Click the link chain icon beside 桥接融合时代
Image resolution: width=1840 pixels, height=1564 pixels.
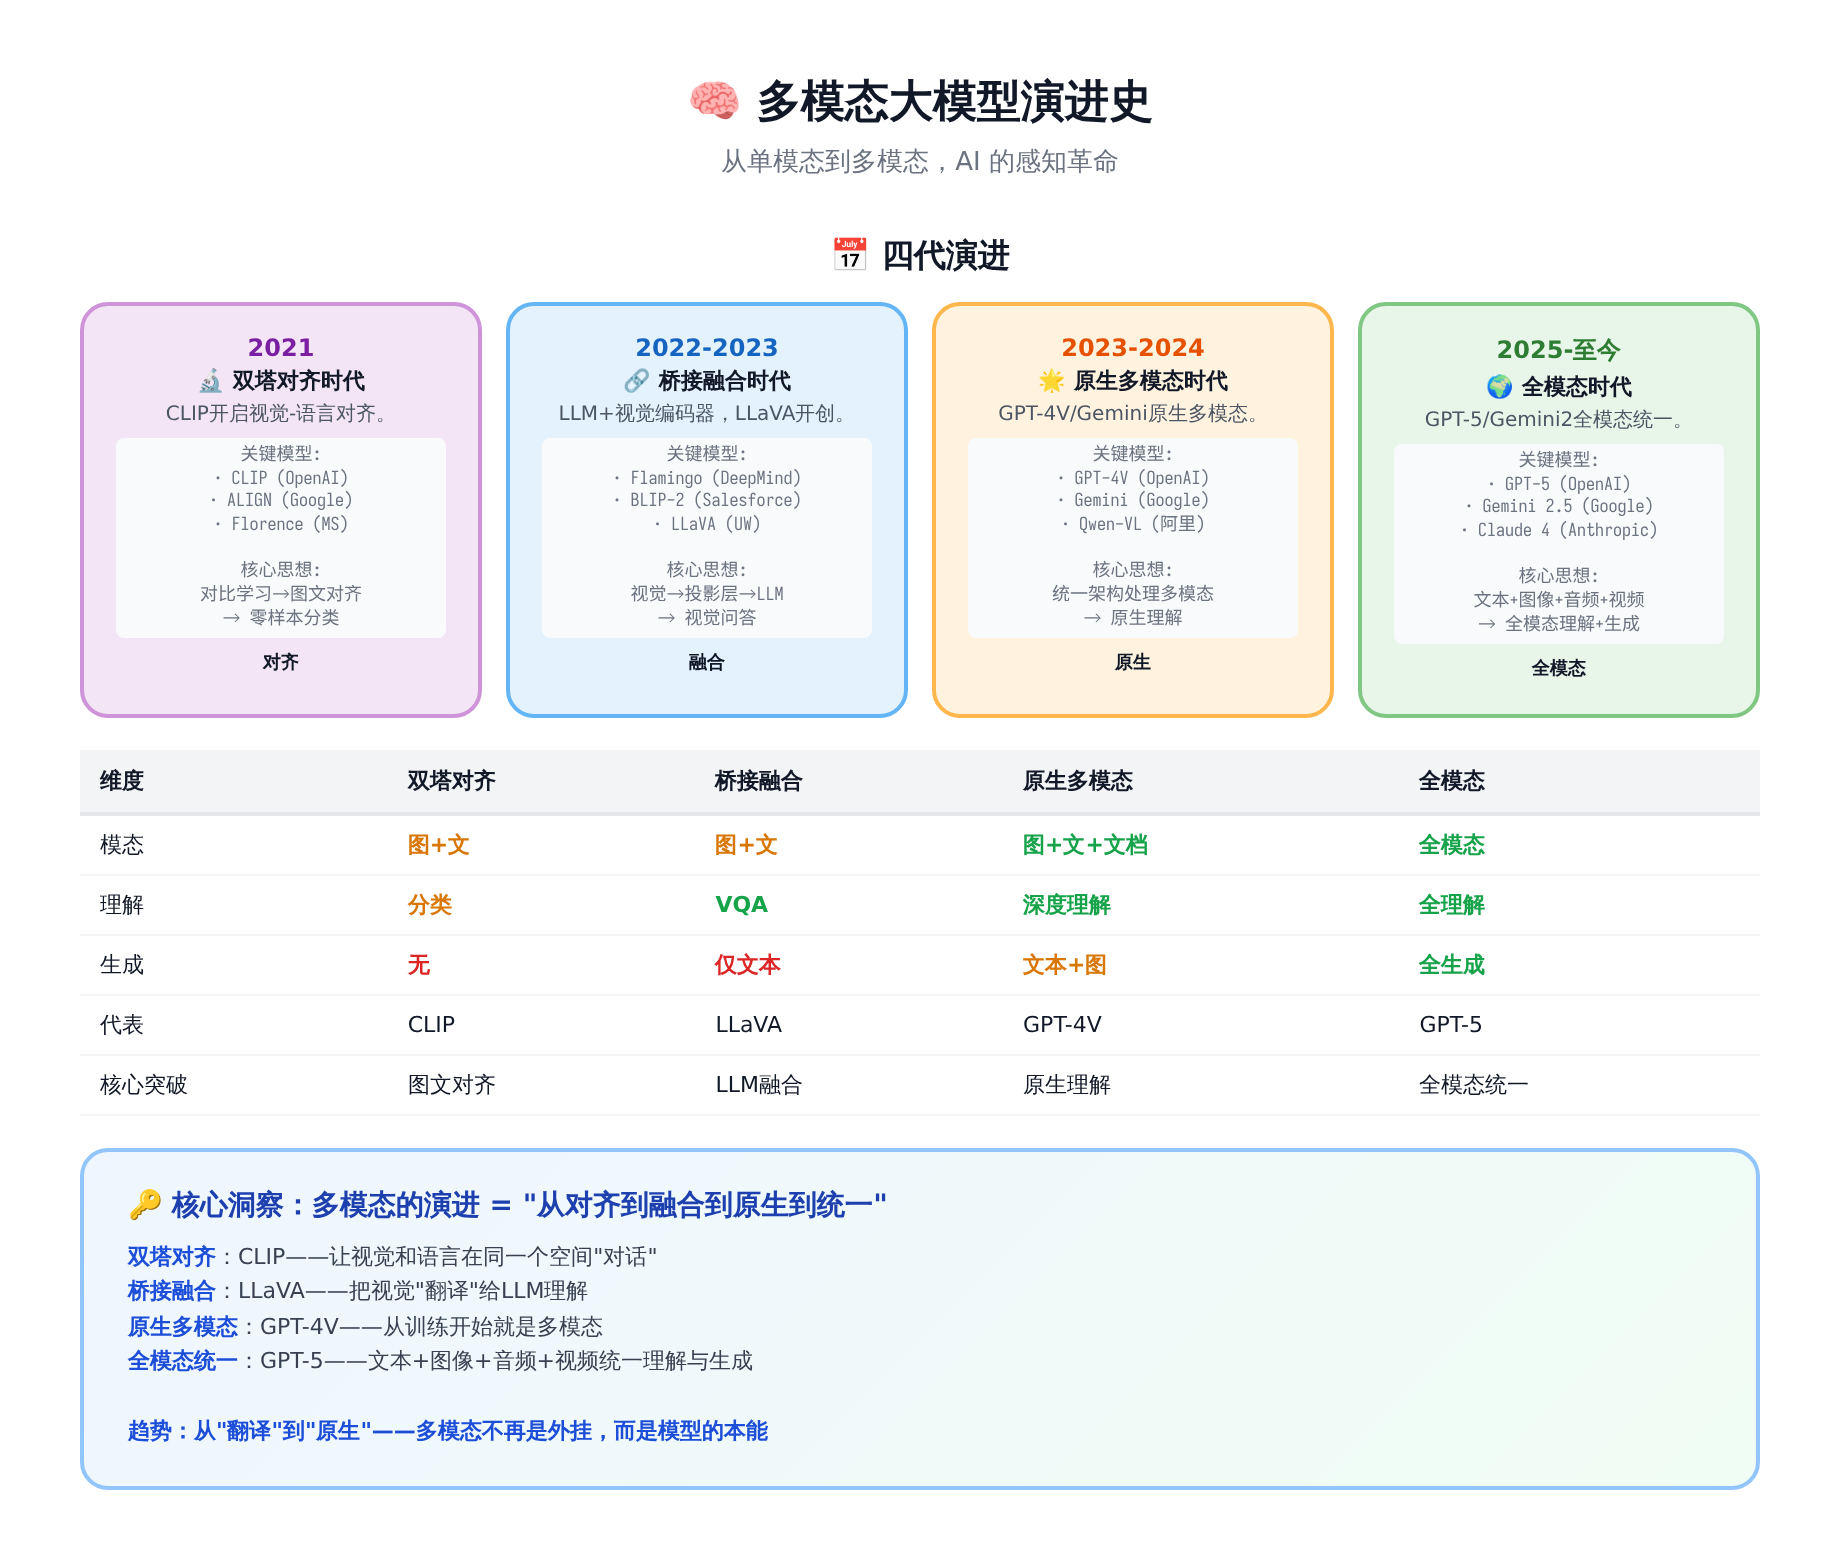(x=636, y=381)
